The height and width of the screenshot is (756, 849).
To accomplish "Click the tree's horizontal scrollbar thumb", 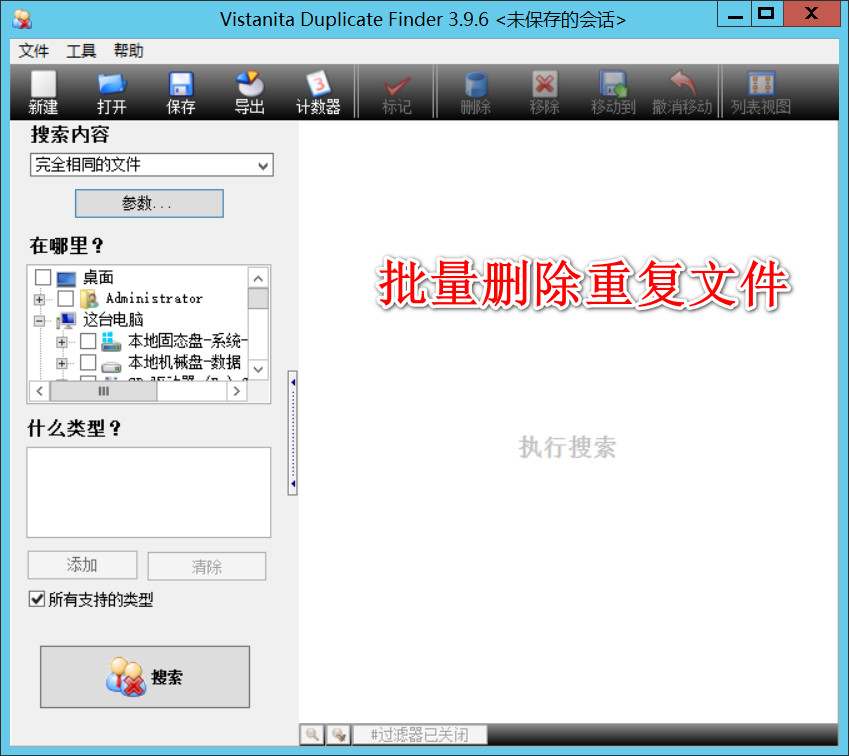I will [103, 391].
